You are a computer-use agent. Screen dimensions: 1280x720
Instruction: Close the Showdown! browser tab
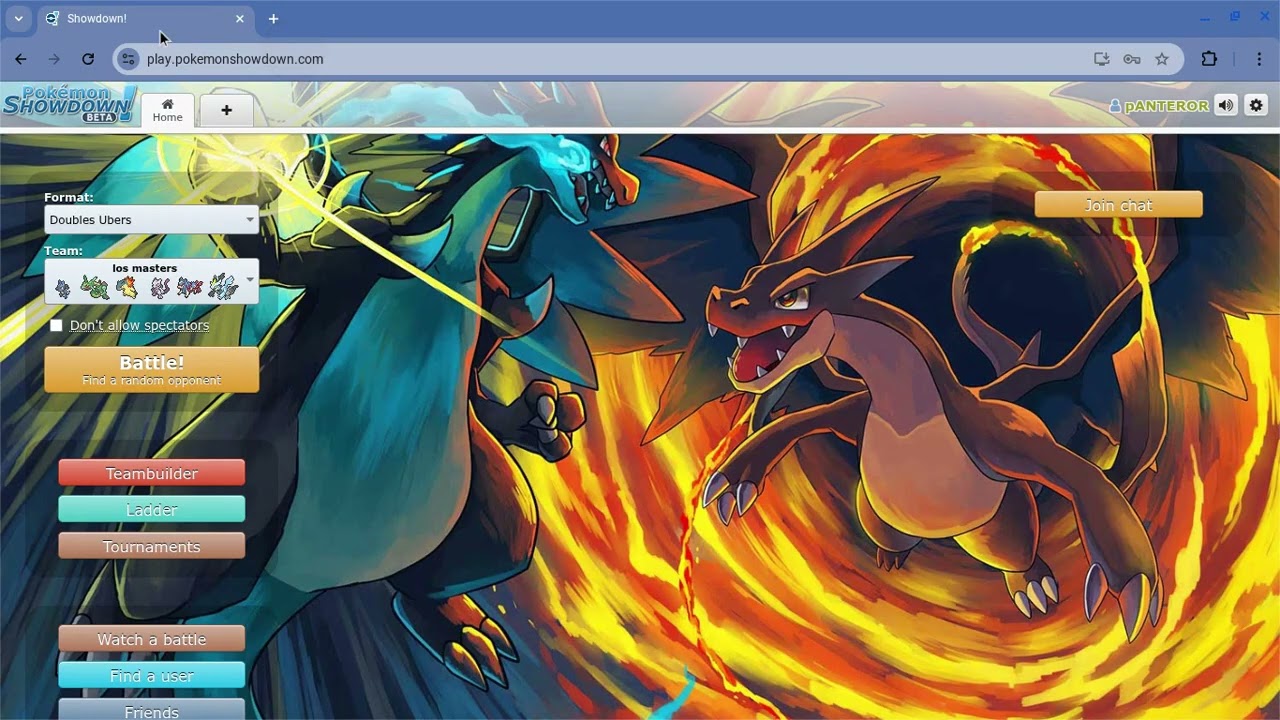[x=240, y=19]
